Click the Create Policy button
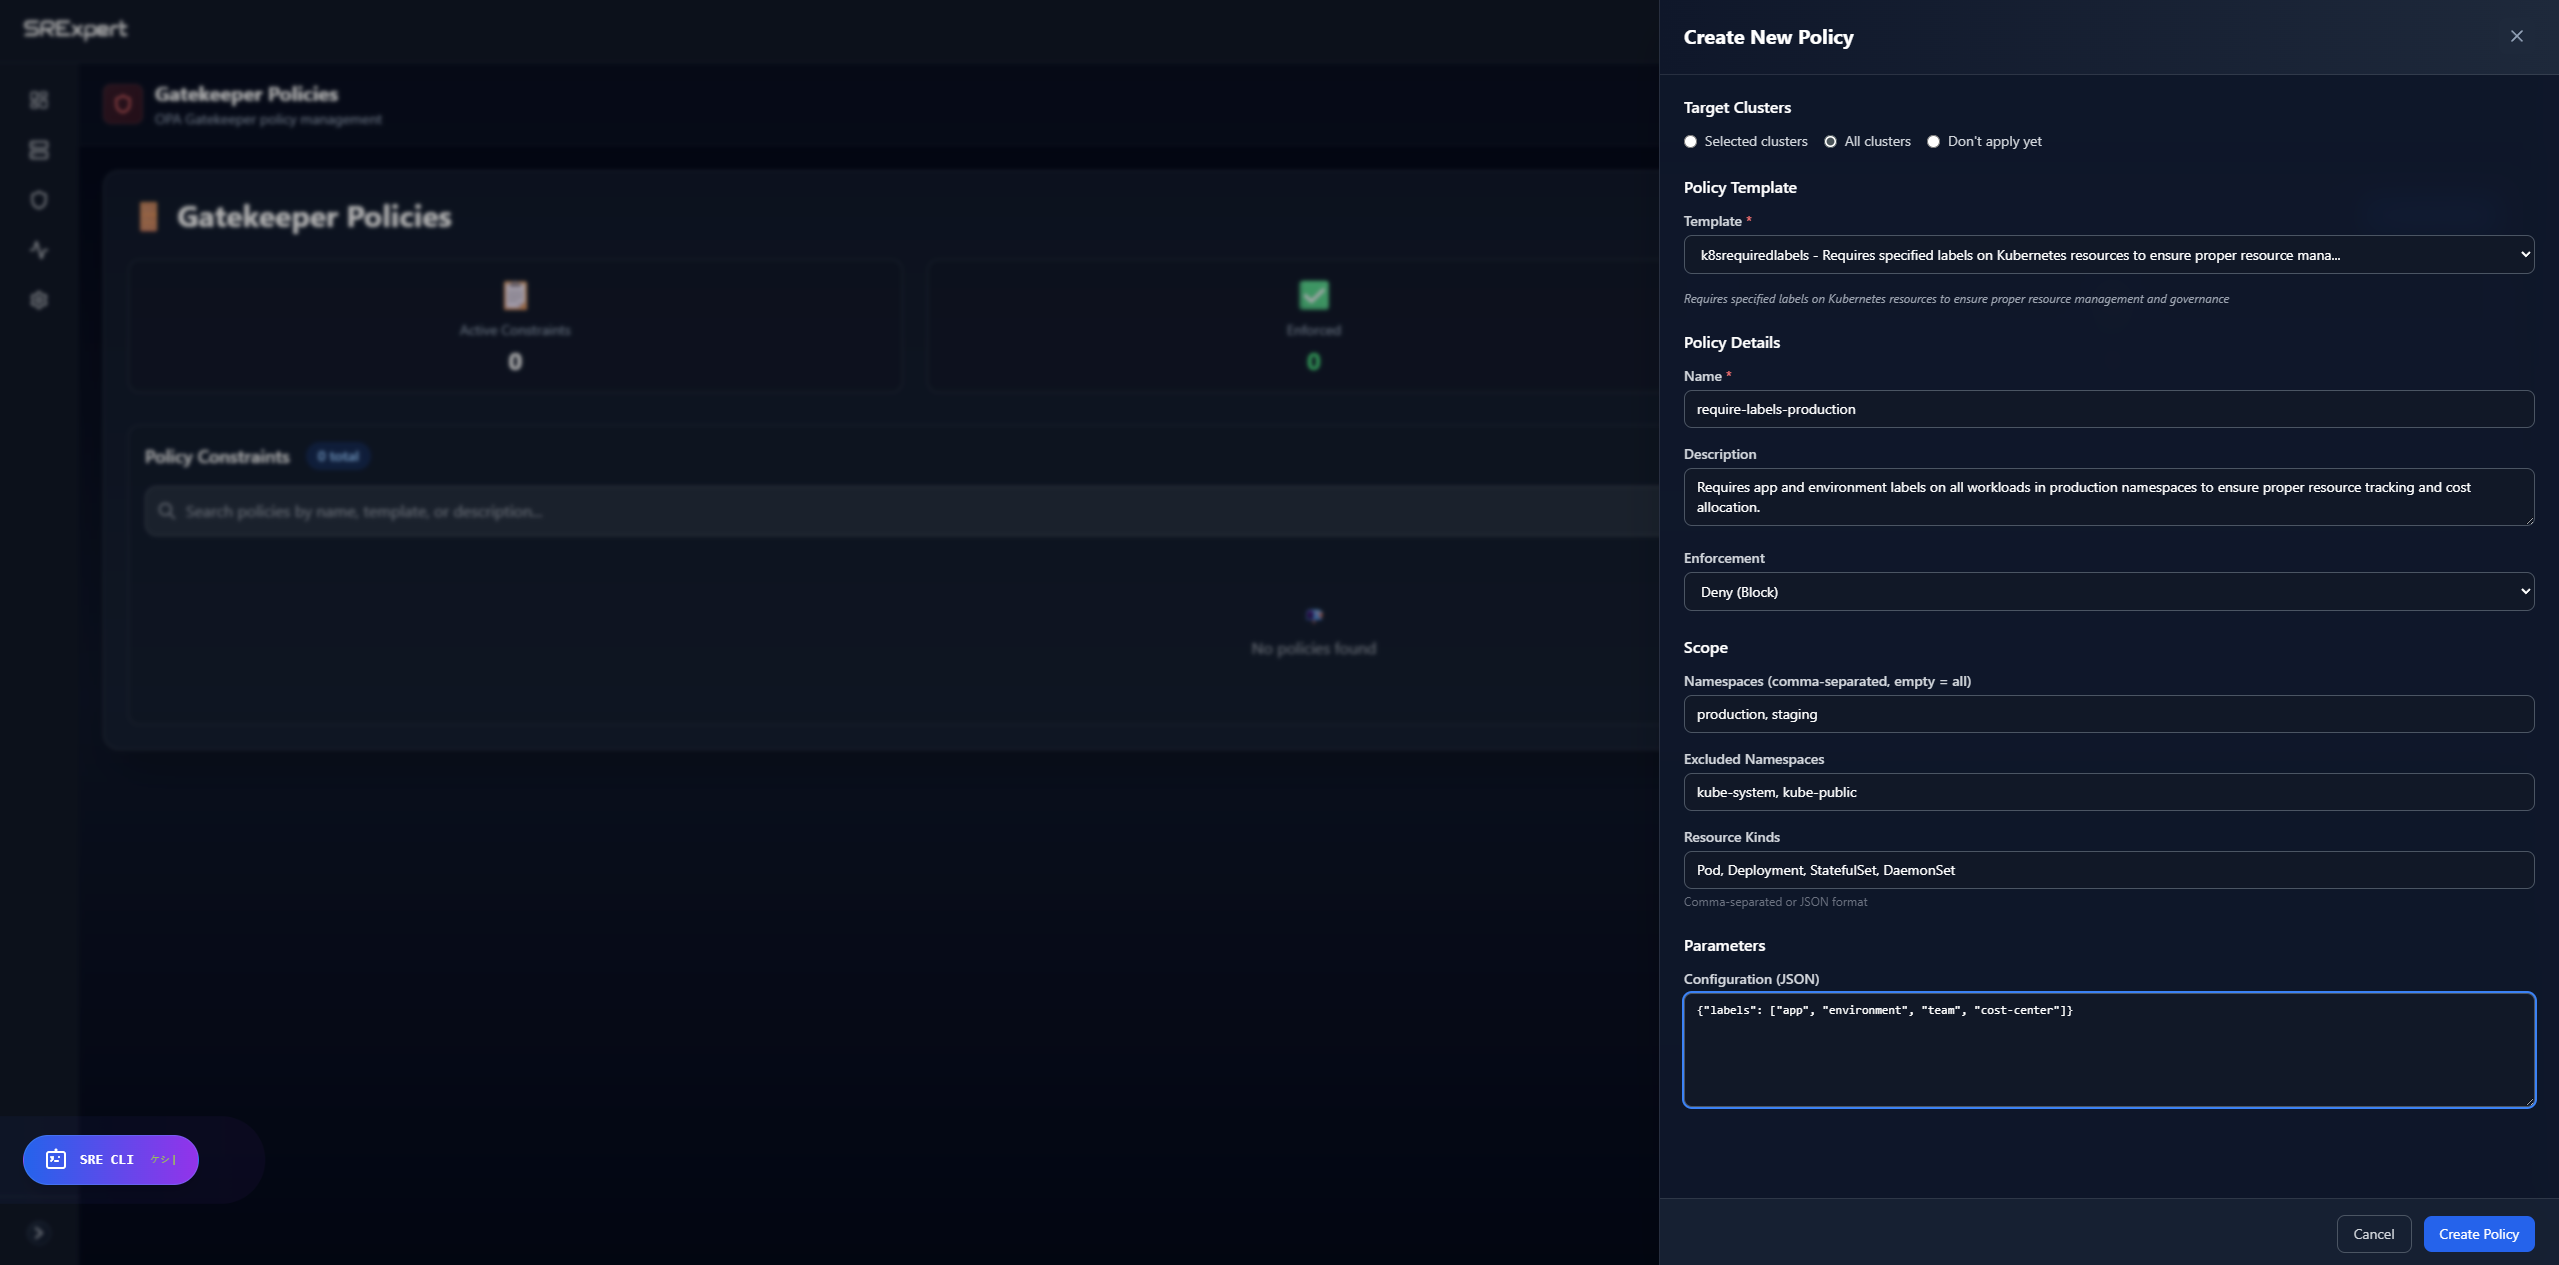 (x=2478, y=1234)
